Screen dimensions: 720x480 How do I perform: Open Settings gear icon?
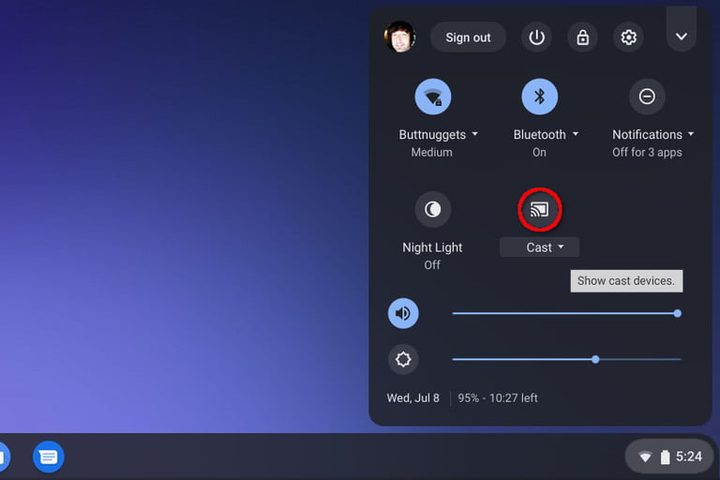point(628,37)
